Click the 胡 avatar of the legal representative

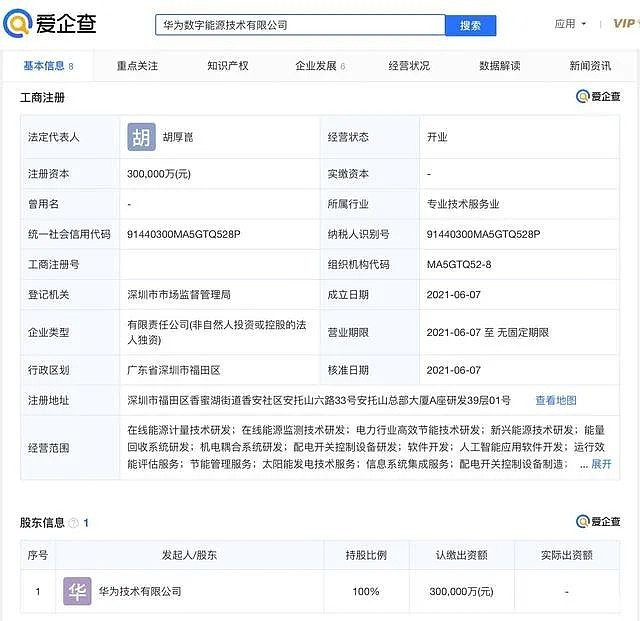click(x=141, y=137)
